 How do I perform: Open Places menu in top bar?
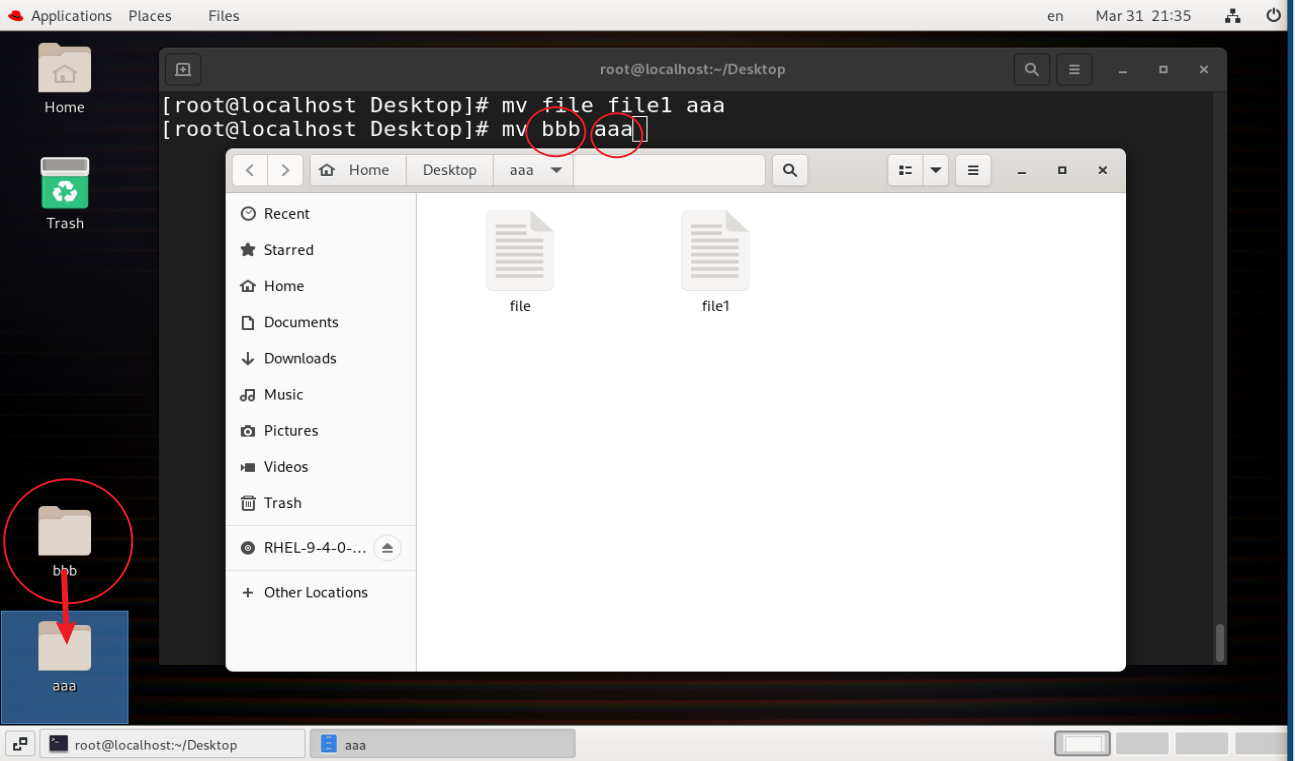[x=150, y=16]
